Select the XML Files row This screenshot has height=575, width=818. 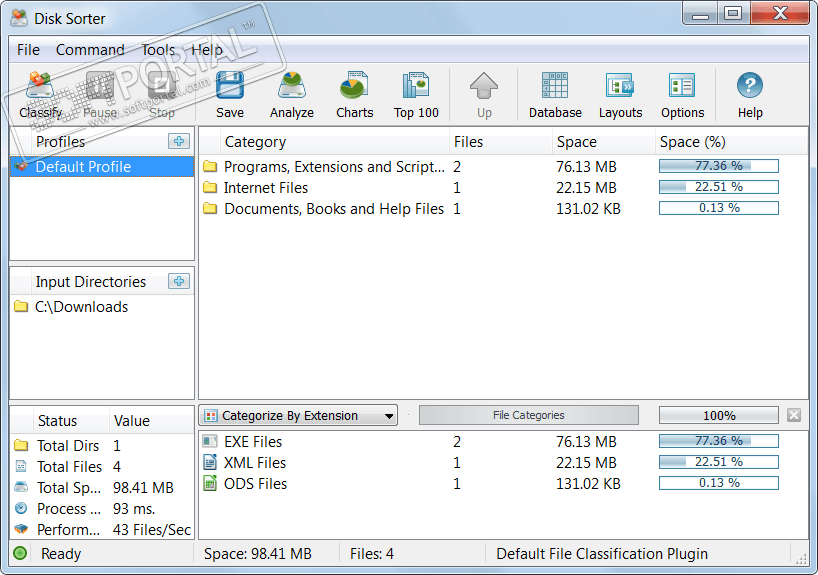pyautogui.click(x=503, y=463)
